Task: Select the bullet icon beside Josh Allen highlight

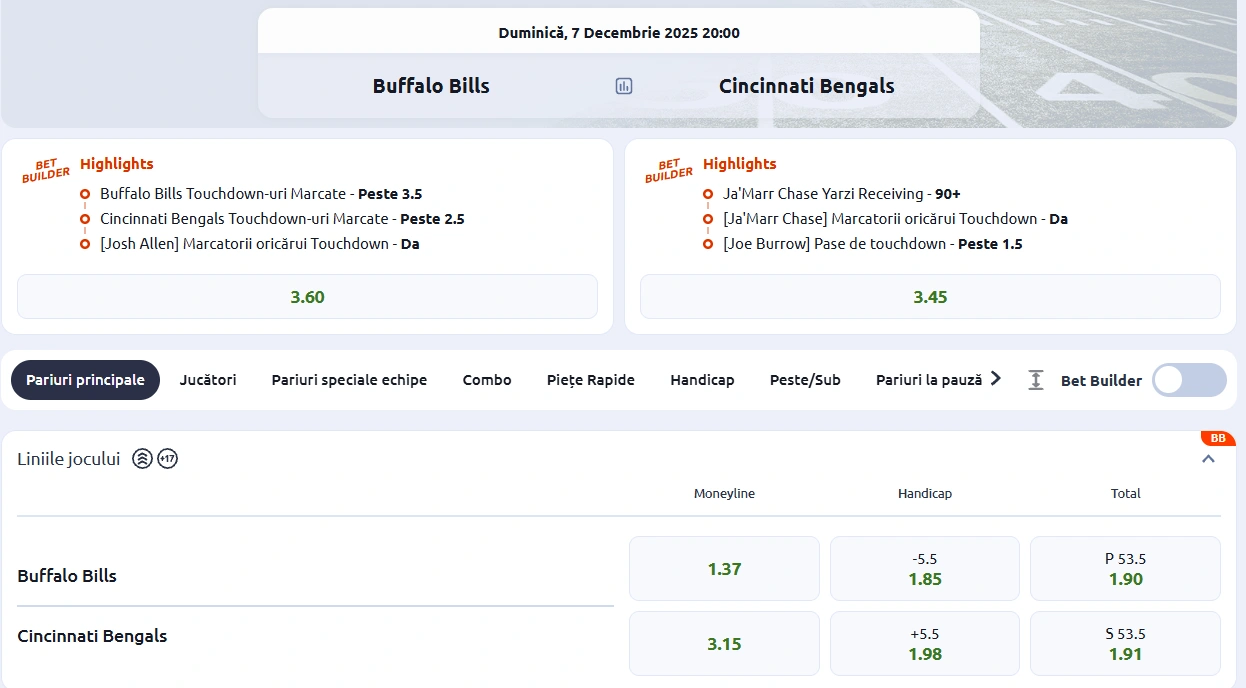Action: [x=85, y=243]
